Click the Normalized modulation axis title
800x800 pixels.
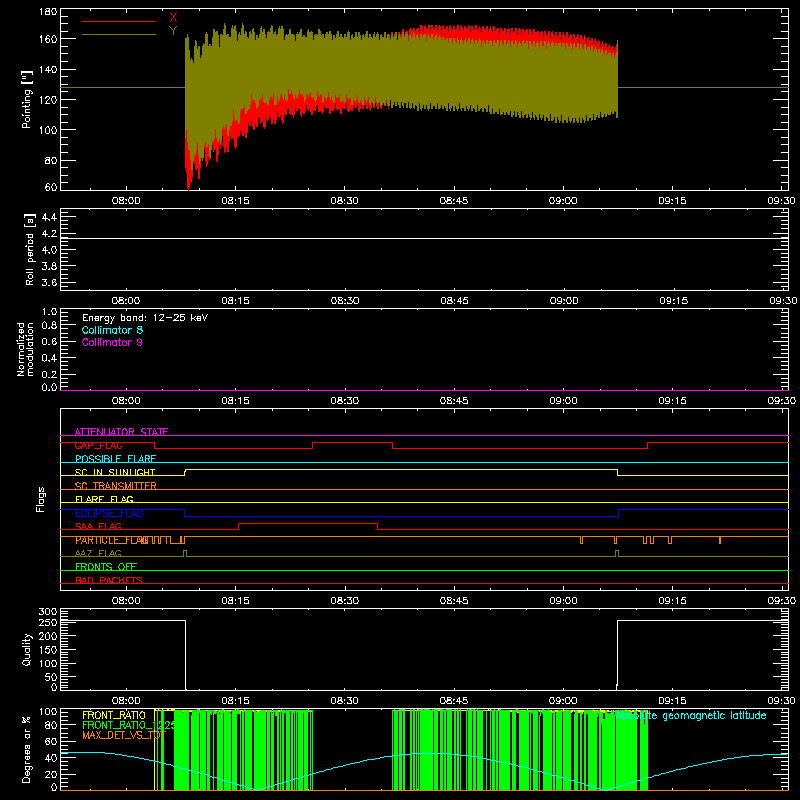pos(25,349)
